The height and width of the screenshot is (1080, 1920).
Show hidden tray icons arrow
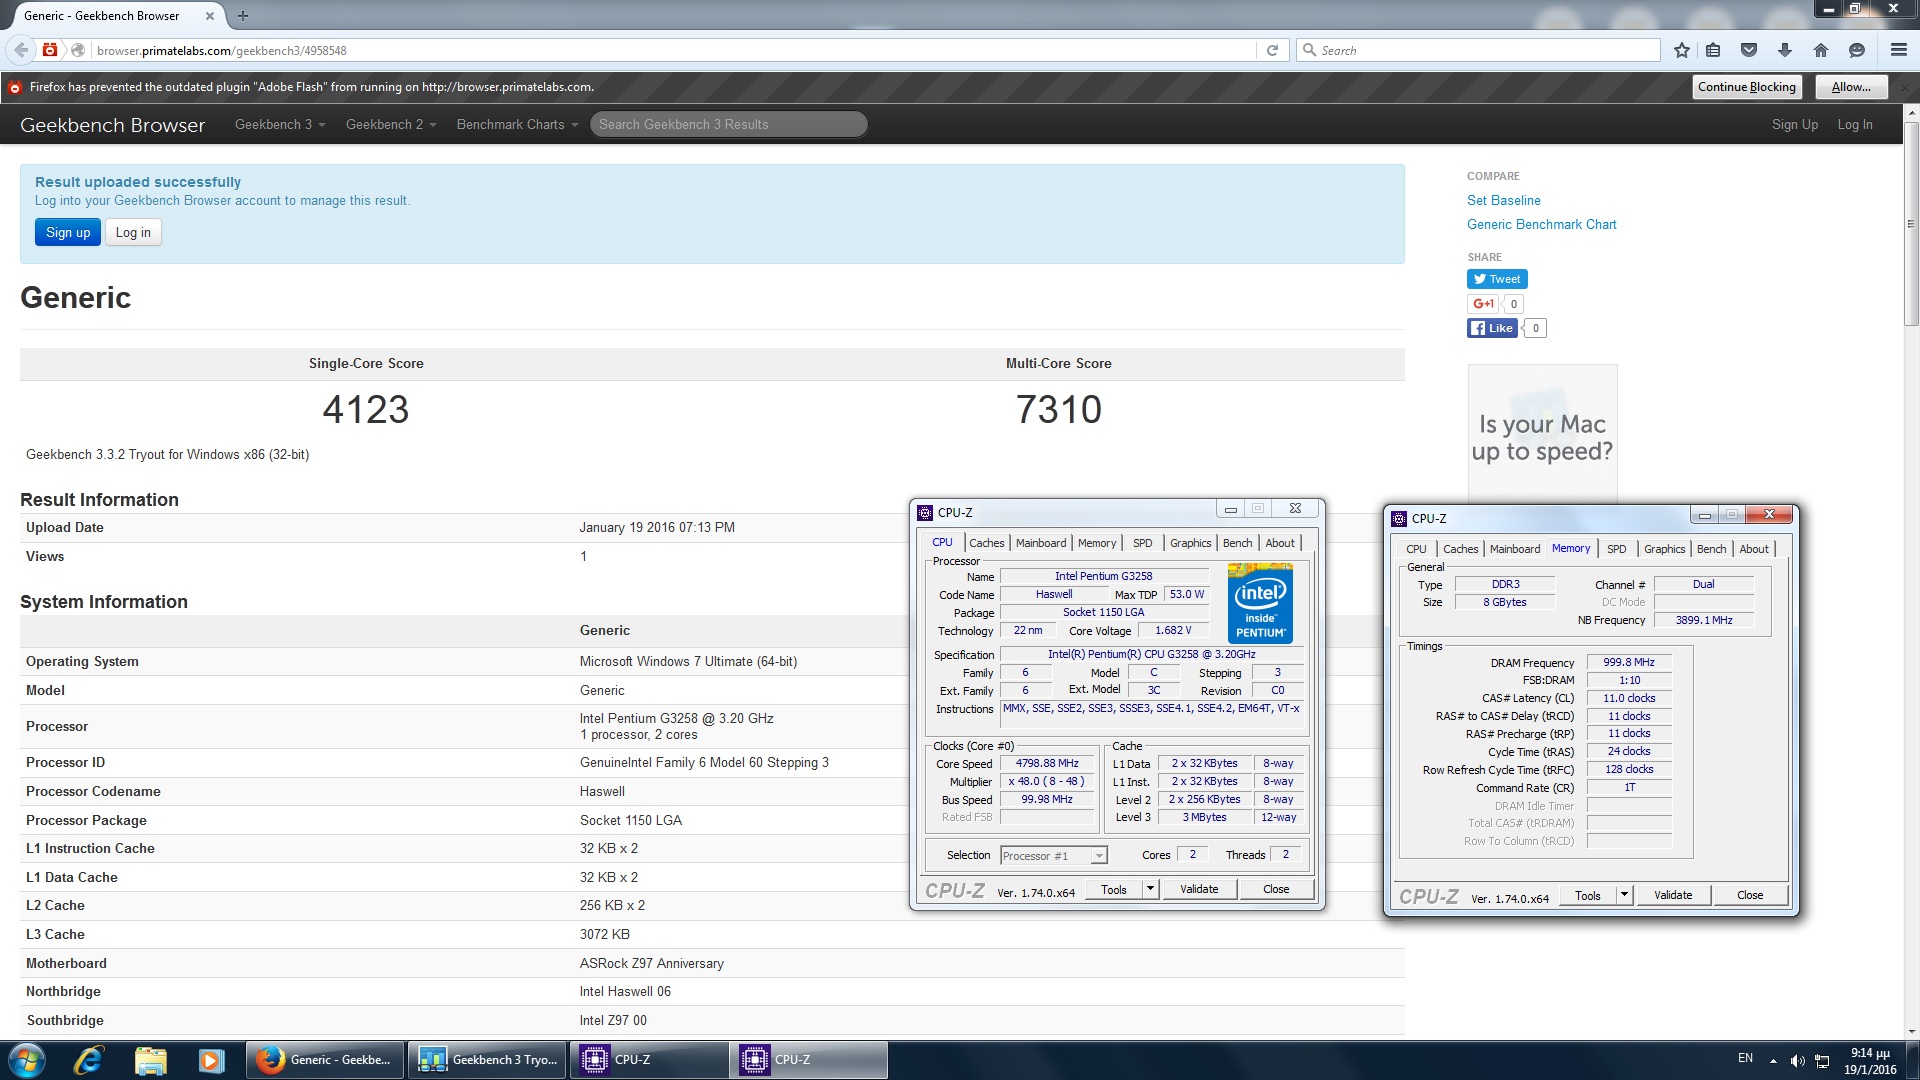pos(1773,1061)
